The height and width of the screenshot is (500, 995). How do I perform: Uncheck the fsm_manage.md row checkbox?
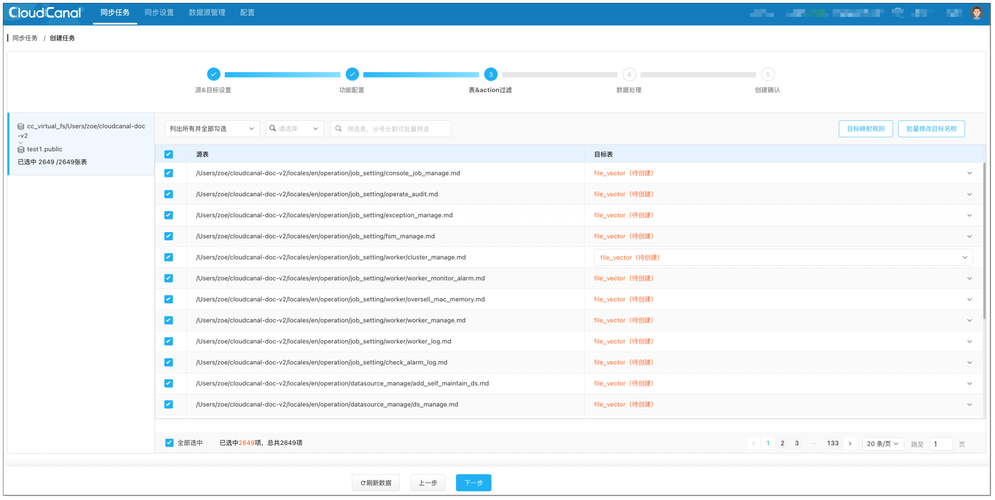(x=168, y=236)
